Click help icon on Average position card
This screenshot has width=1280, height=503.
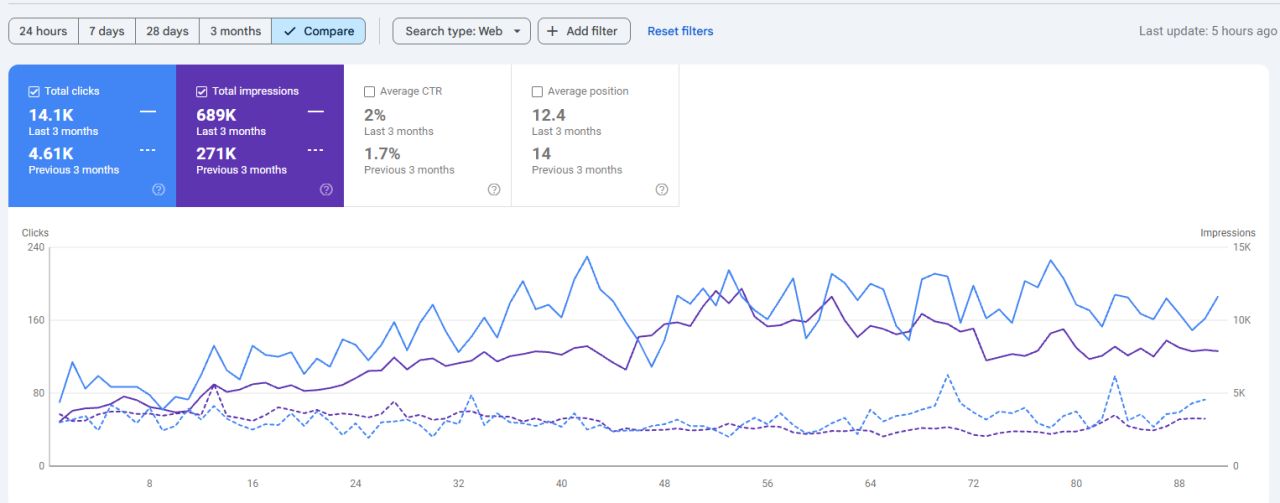tap(662, 190)
